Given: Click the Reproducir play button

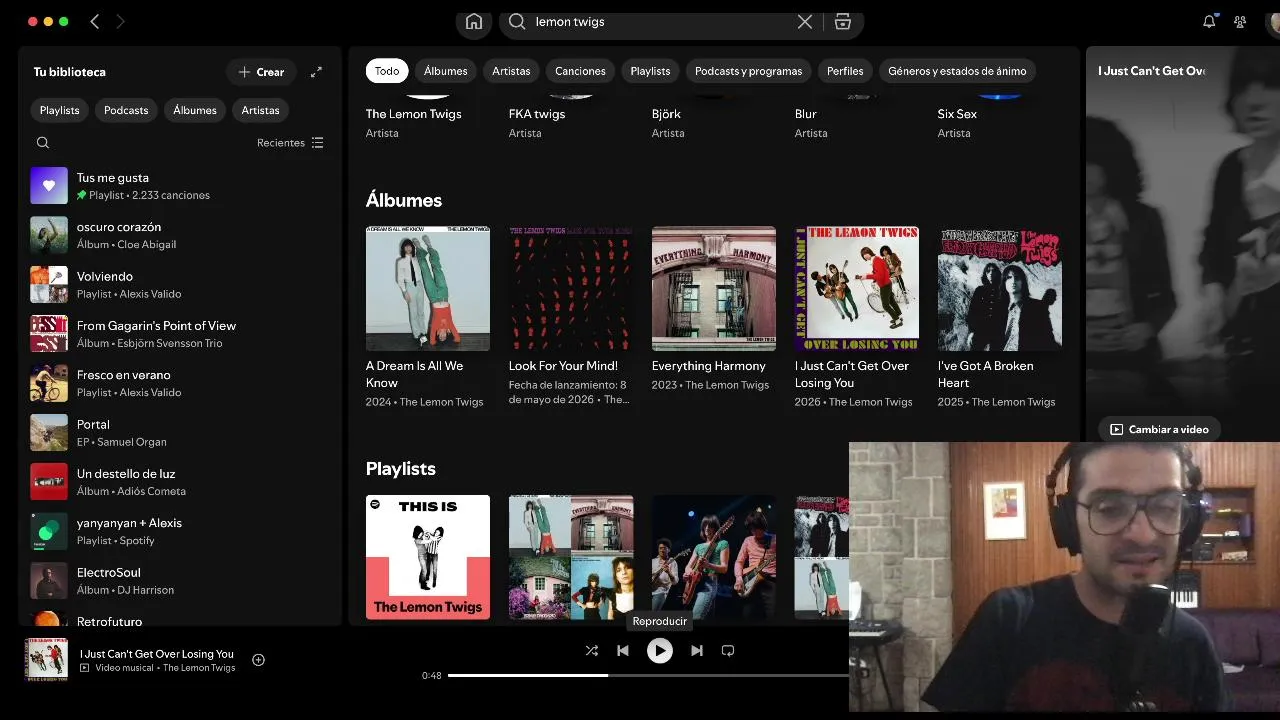Looking at the screenshot, I should 659,650.
